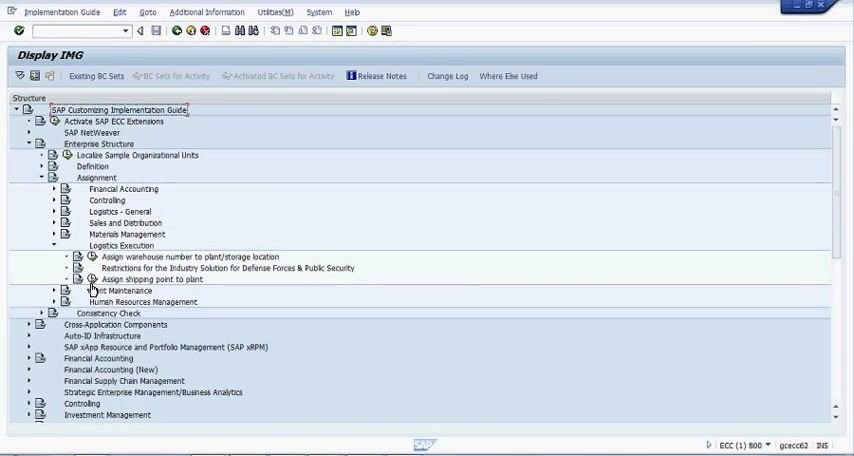Viewport: 854px width, 456px height.
Task: Open documentation icon for Sales and Distribution
Action: click(x=65, y=222)
